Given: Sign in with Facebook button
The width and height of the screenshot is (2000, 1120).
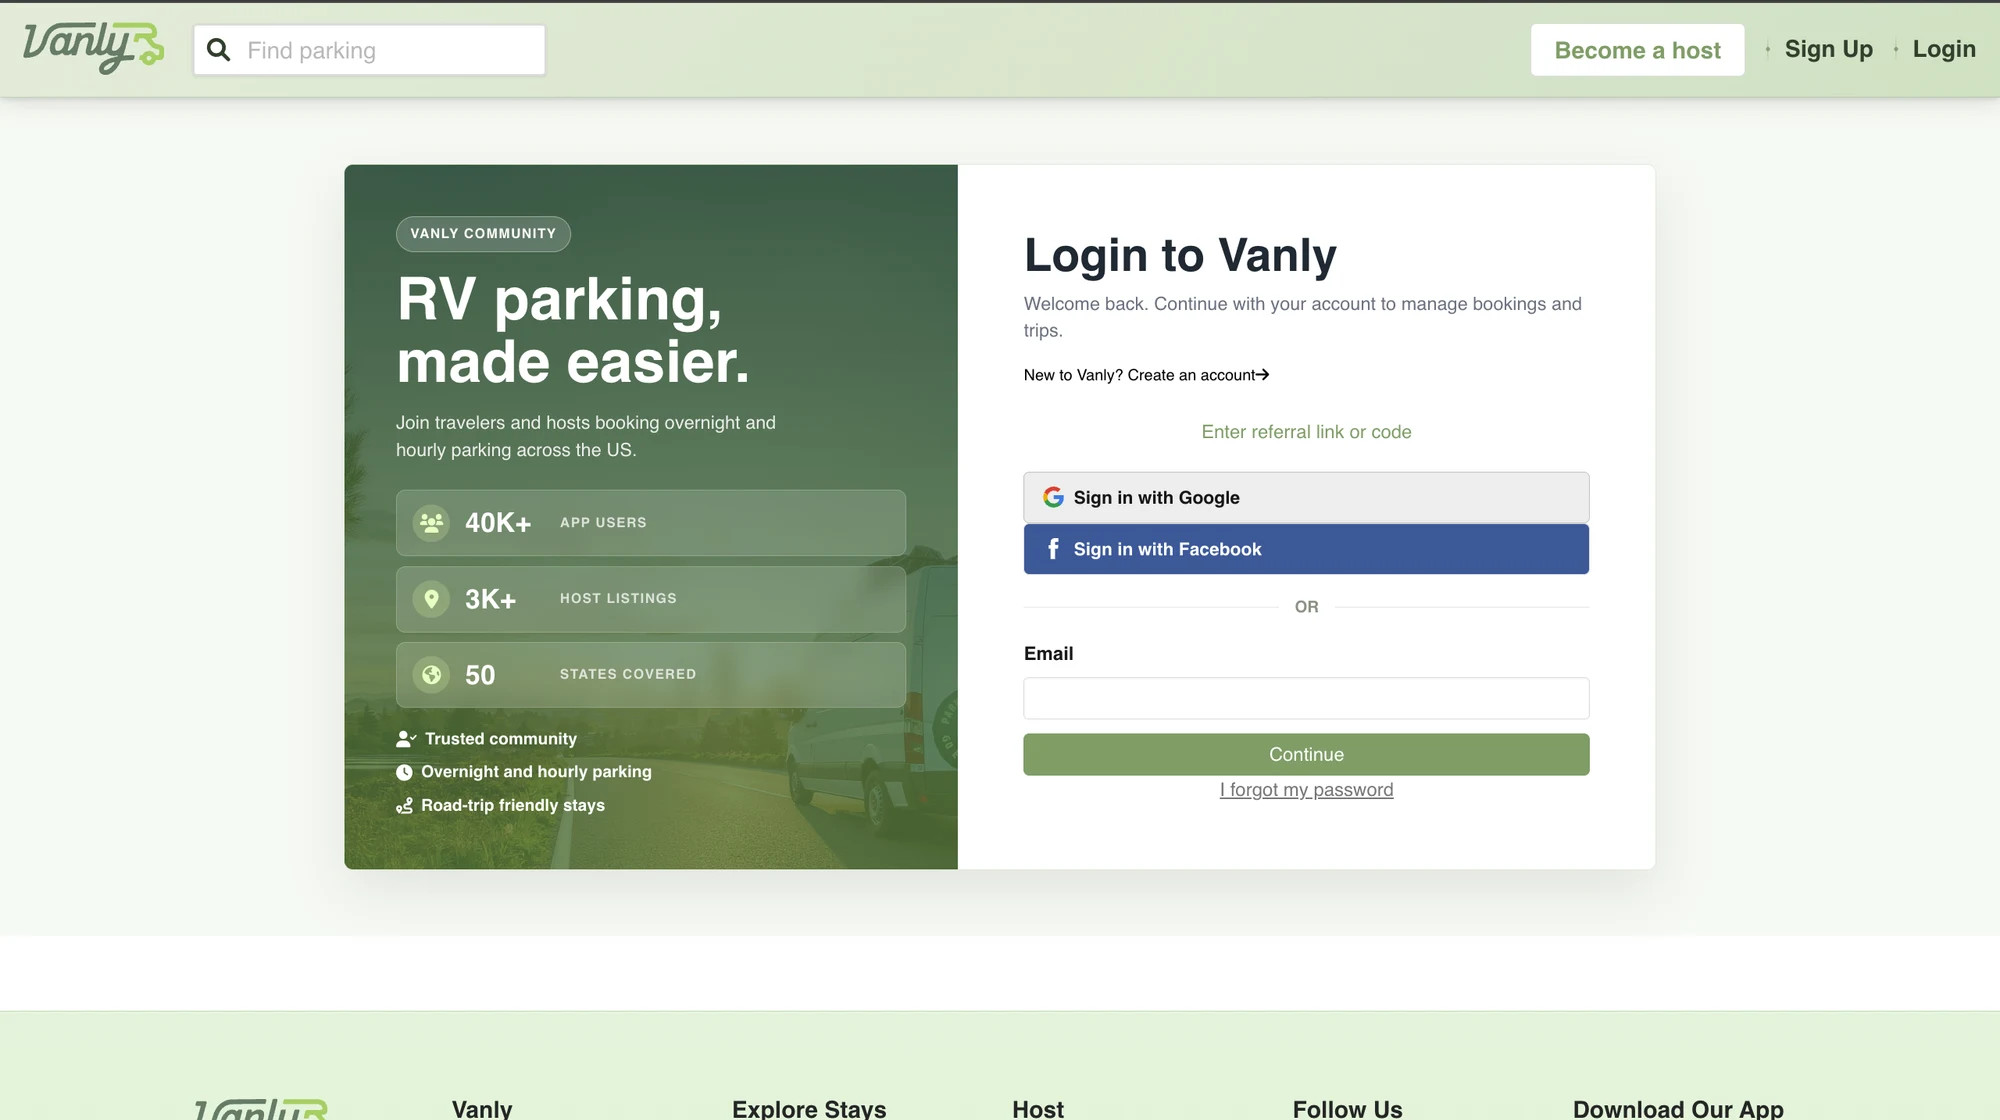Looking at the screenshot, I should click(x=1306, y=549).
